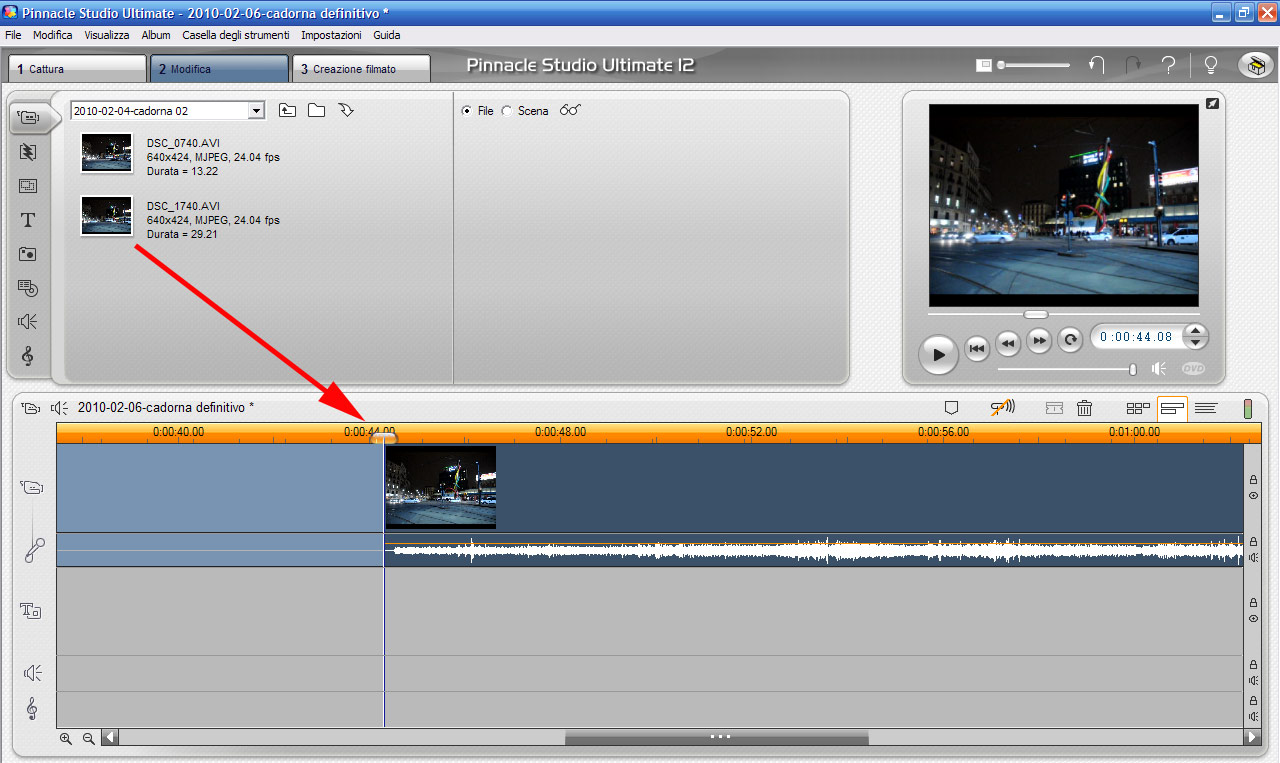1280x763 pixels.
Task: Lock the original audio track
Action: (1253, 542)
